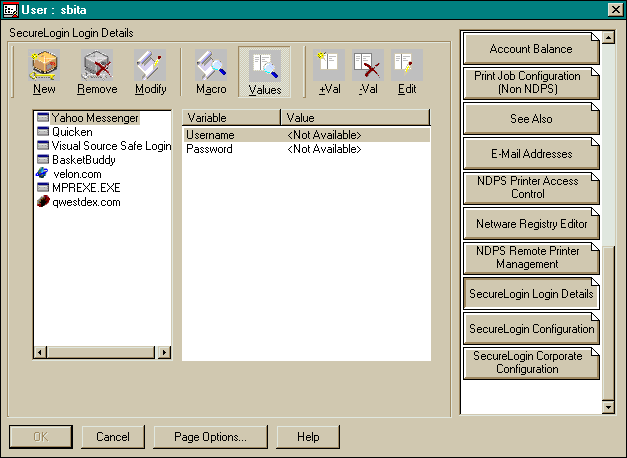Click the Help button
The width and height of the screenshot is (627, 458).
click(308, 437)
